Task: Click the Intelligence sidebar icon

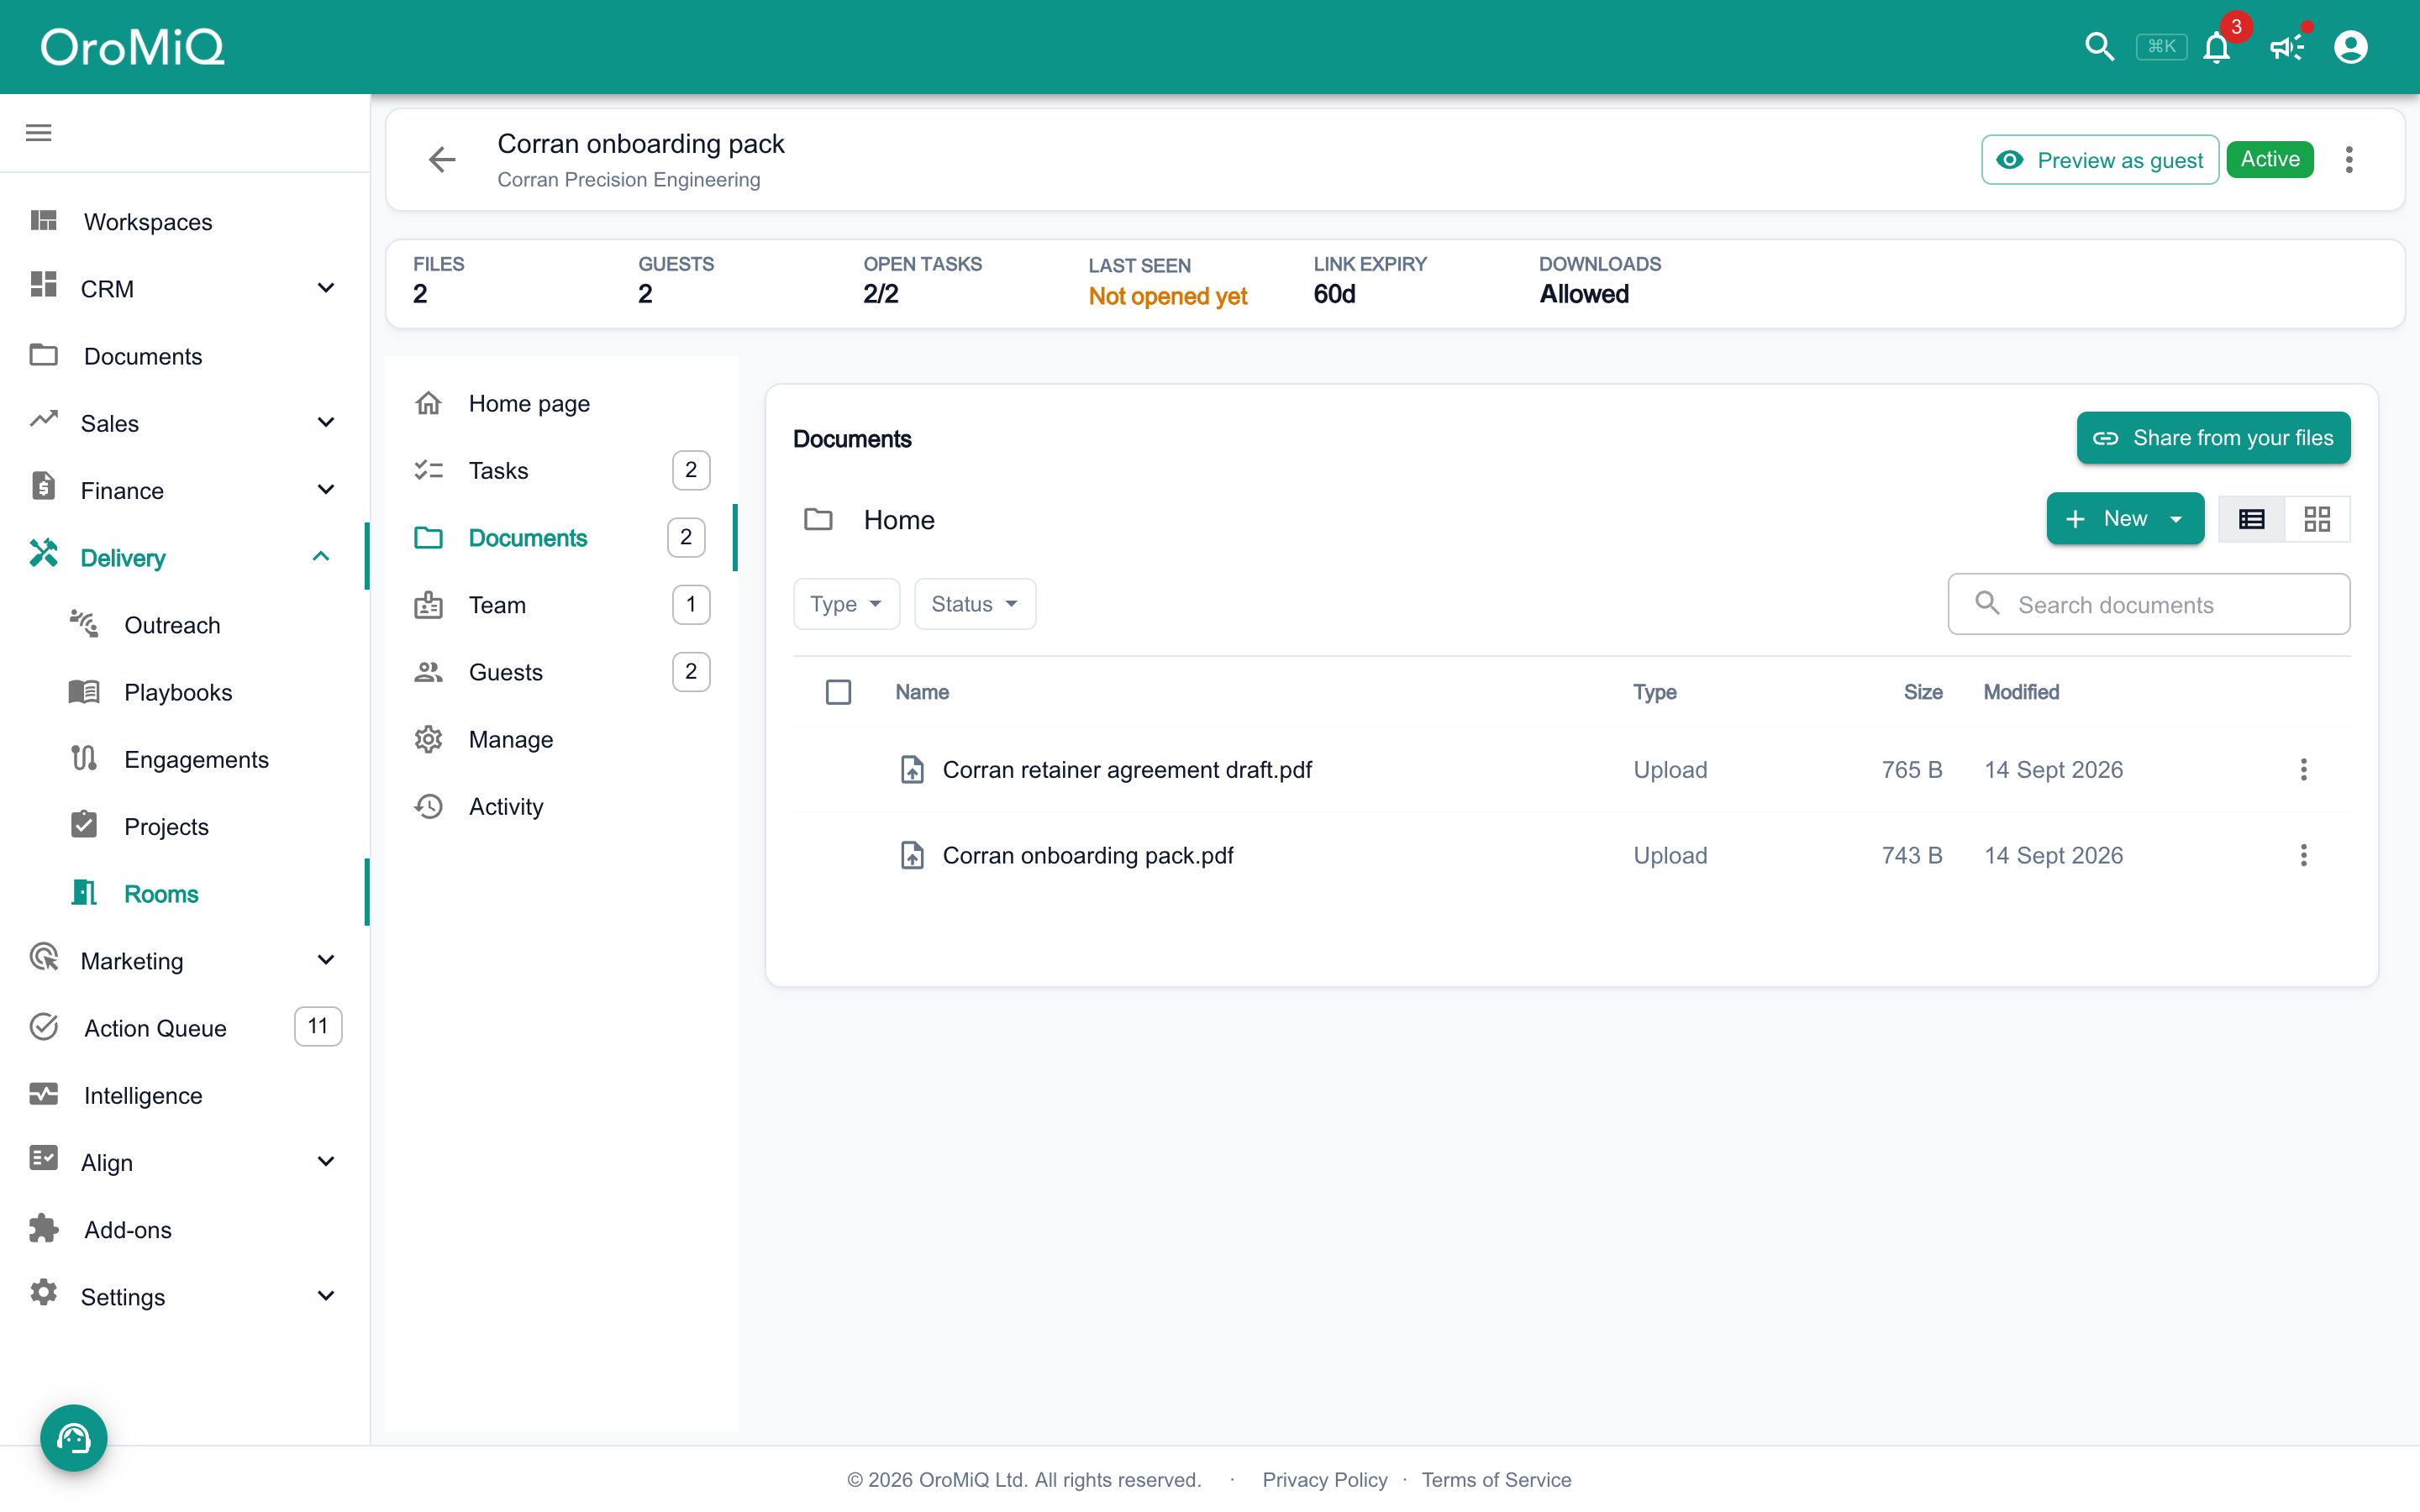Action: coord(43,1094)
